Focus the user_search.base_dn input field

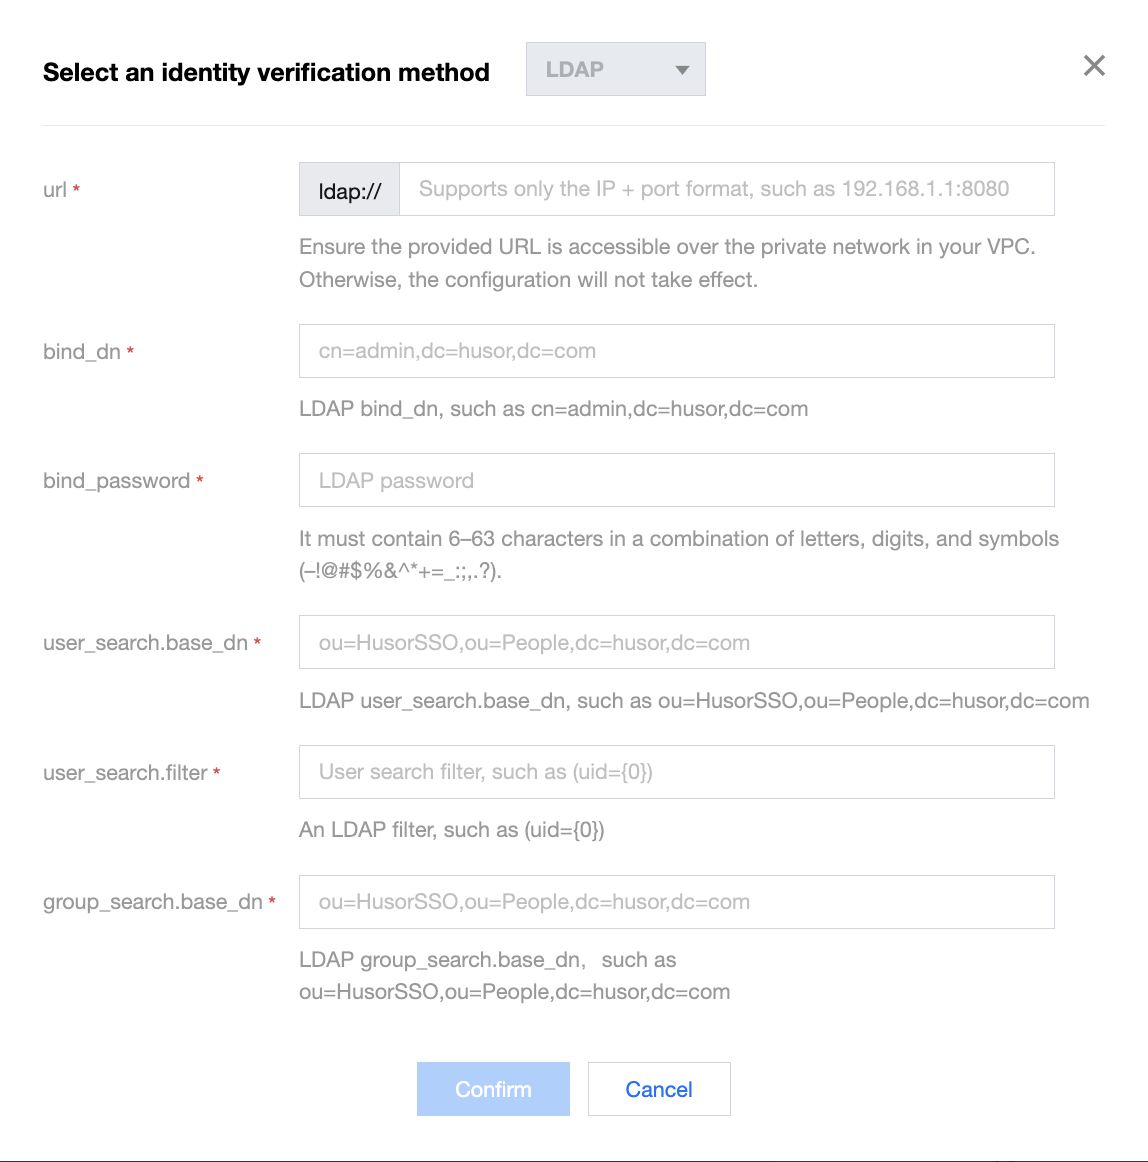pyautogui.click(x=676, y=642)
